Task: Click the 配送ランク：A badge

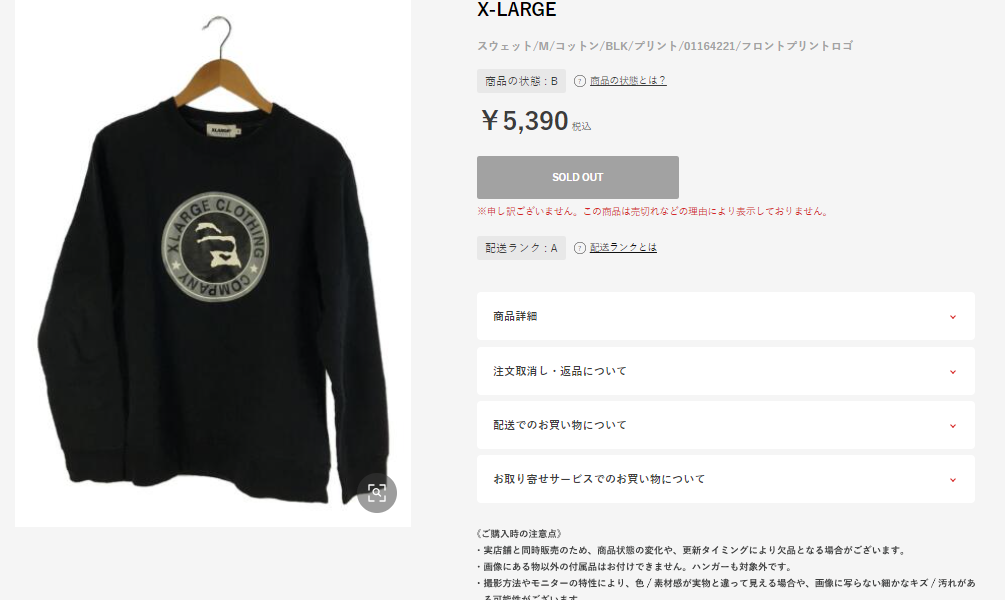Action: click(x=521, y=248)
